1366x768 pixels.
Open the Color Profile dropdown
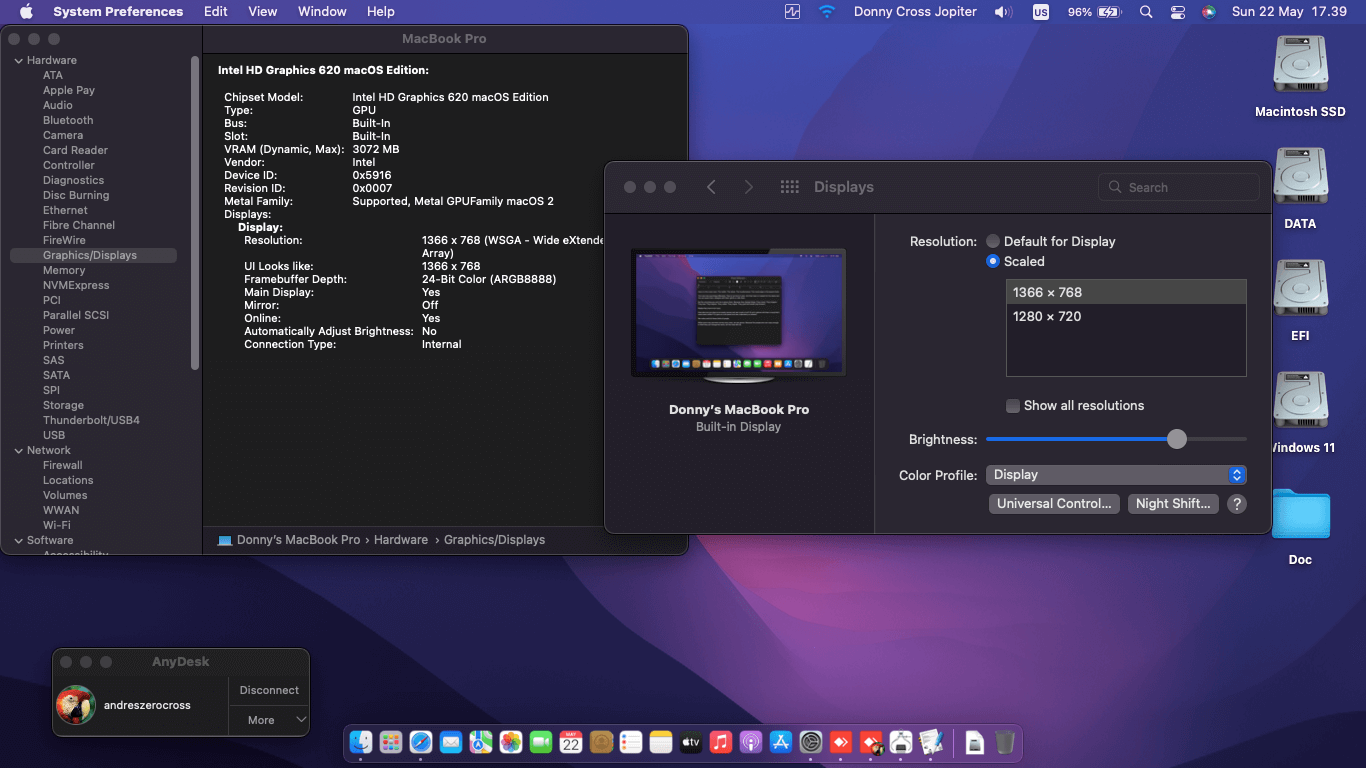tap(1115, 475)
